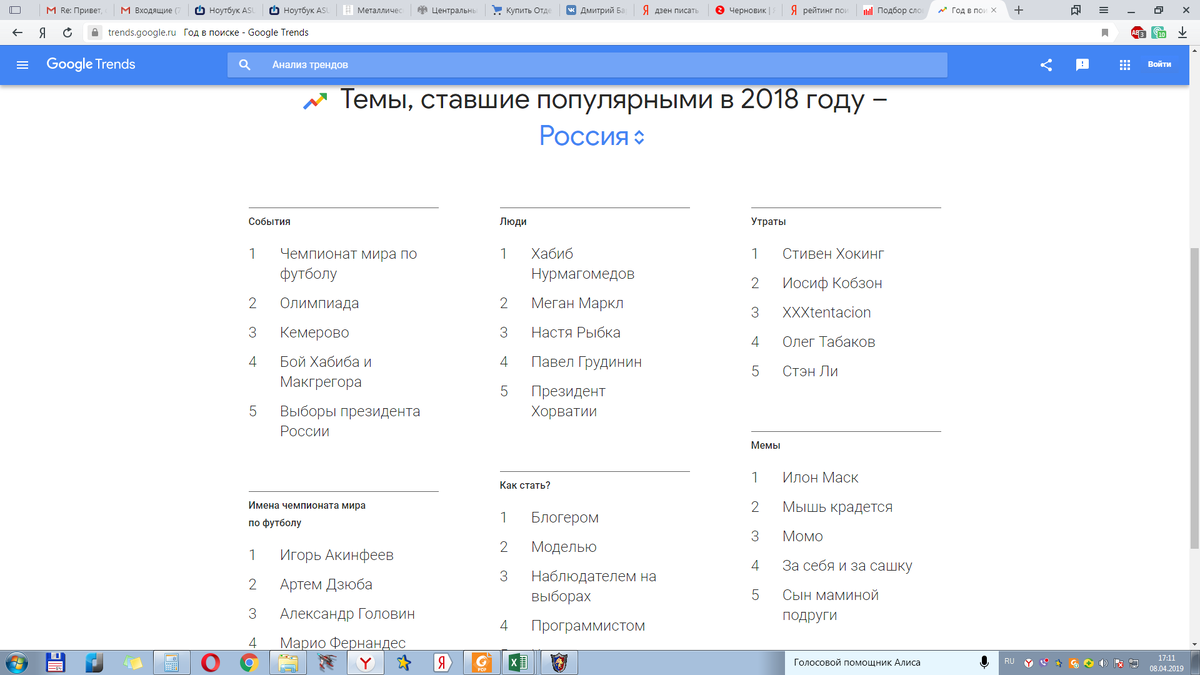This screenshot has width=1200, height=675.
Task: Open the Google apps grid
Action: (x=1124, y=65)
